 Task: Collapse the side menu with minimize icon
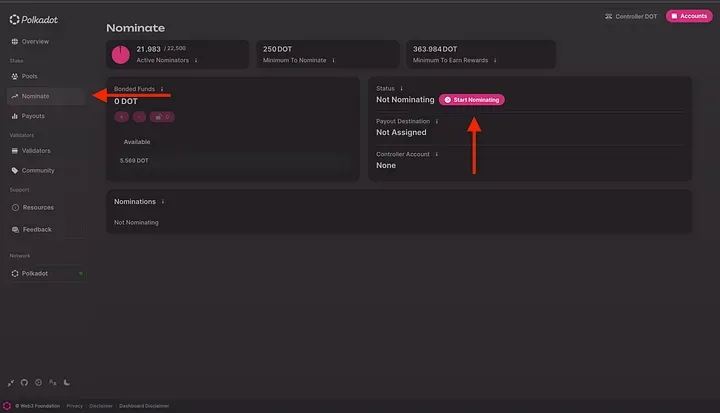point(11,383)
